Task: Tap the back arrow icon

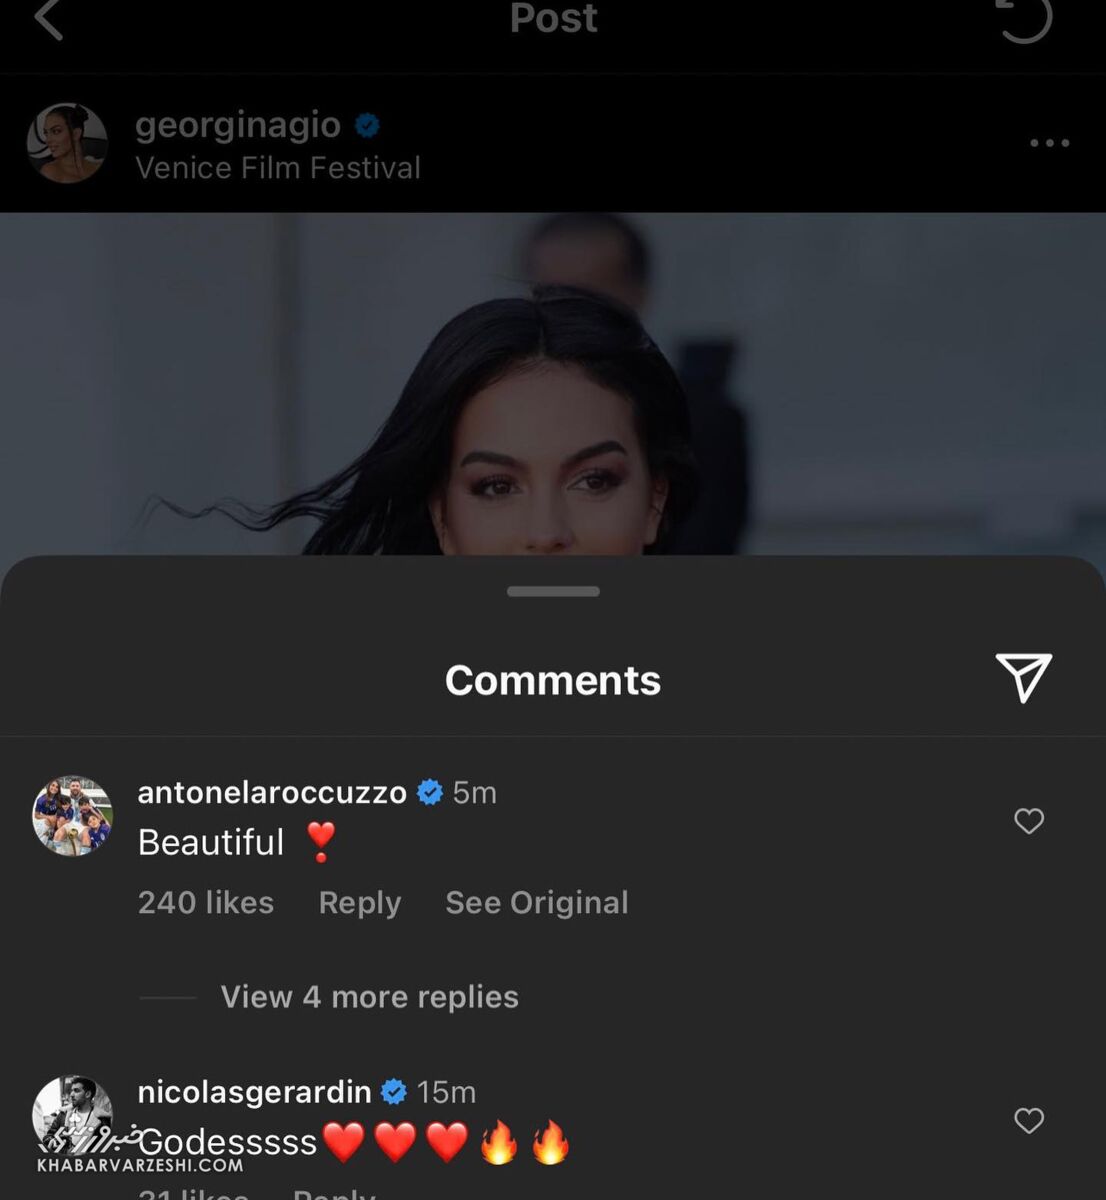Action: [x=49, y=18]
